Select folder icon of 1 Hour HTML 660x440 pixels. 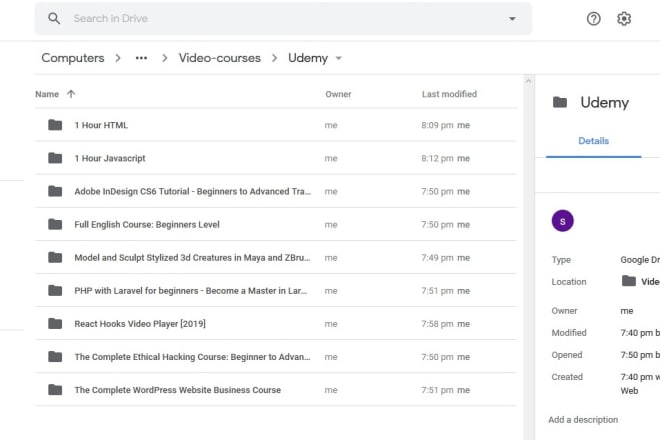click(x=55, y=125)
